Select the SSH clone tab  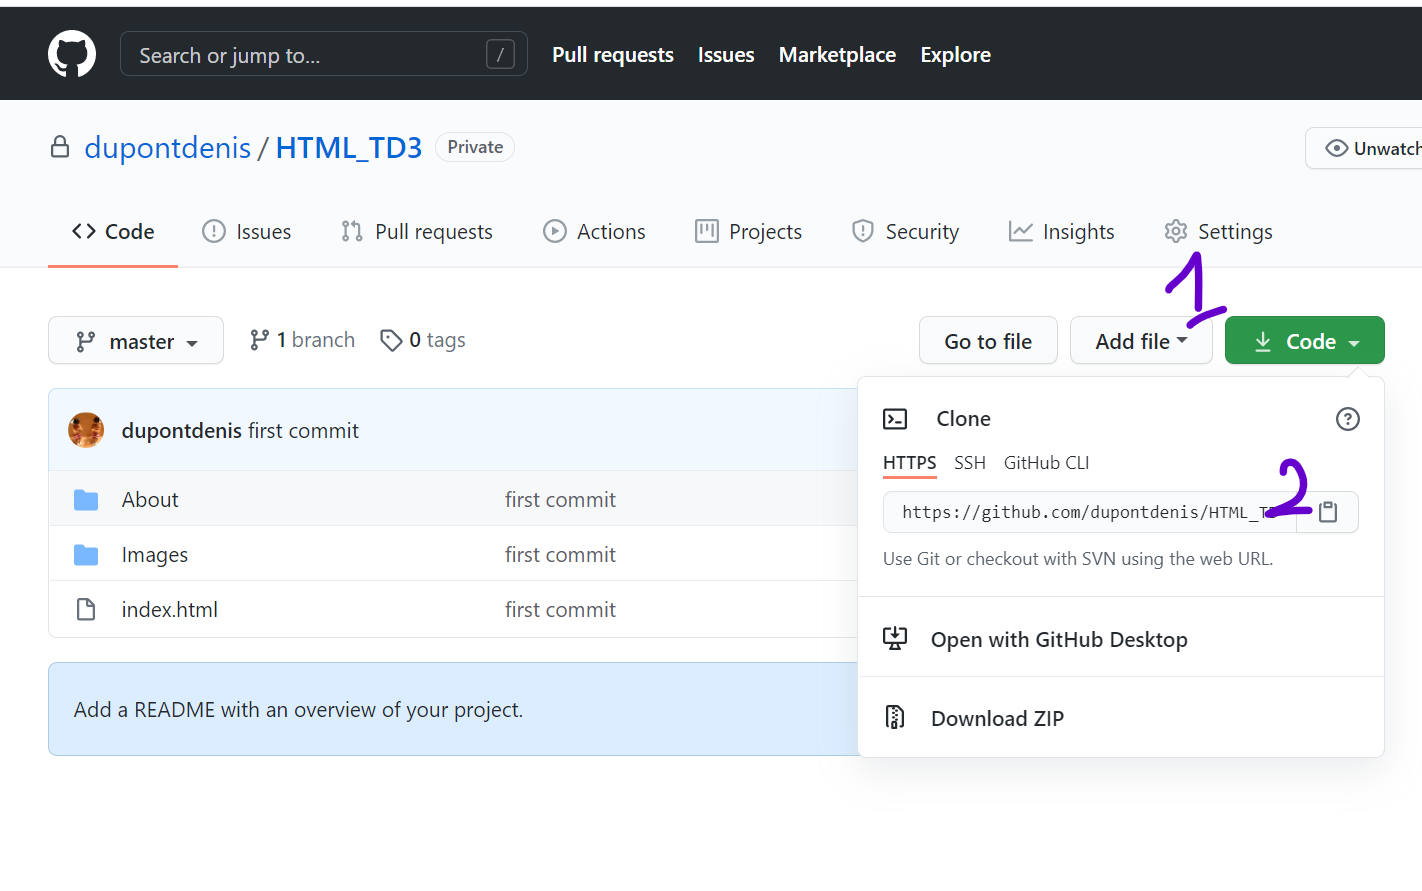coord(970,463)
